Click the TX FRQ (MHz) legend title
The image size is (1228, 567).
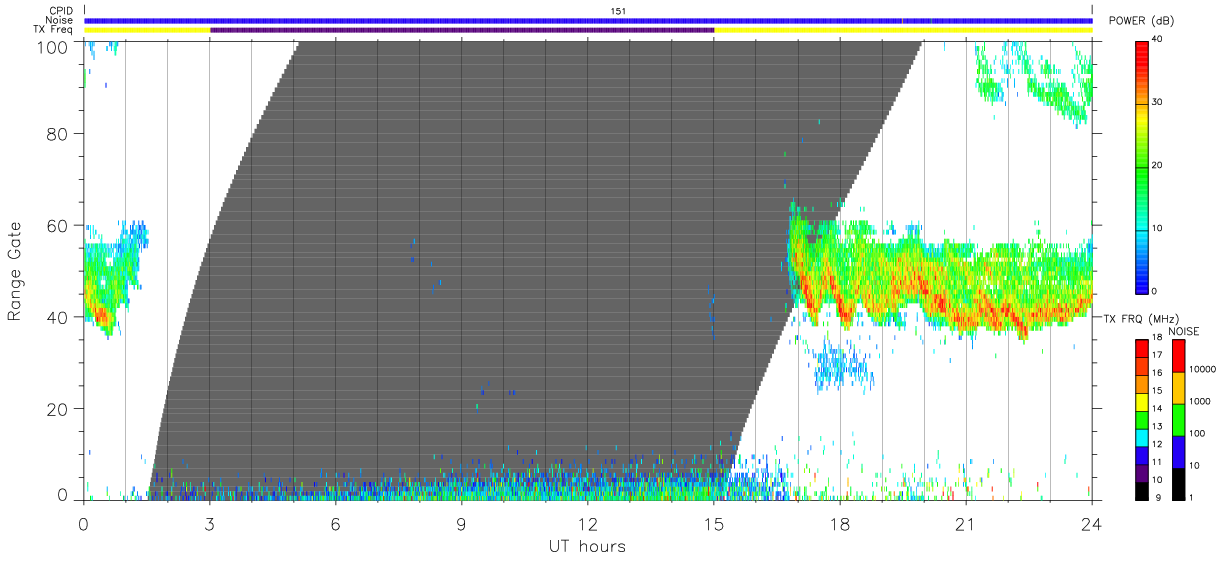click(x=1141, y=319)
